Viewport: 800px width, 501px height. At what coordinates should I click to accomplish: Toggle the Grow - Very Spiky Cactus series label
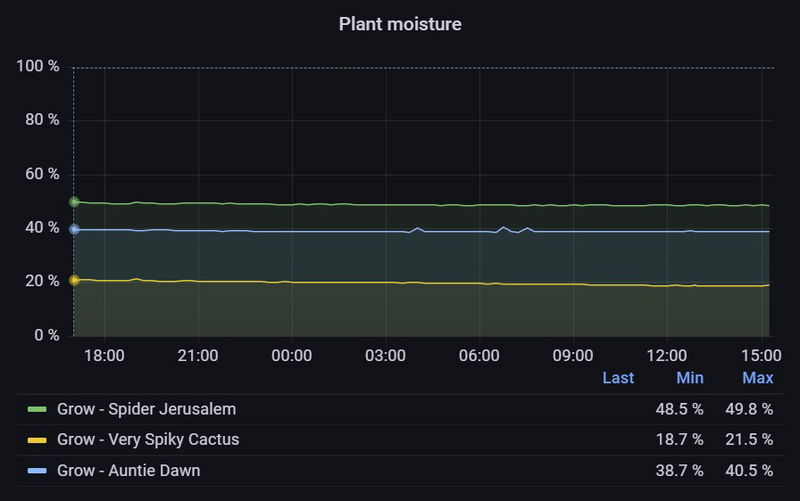pos(148,440)
